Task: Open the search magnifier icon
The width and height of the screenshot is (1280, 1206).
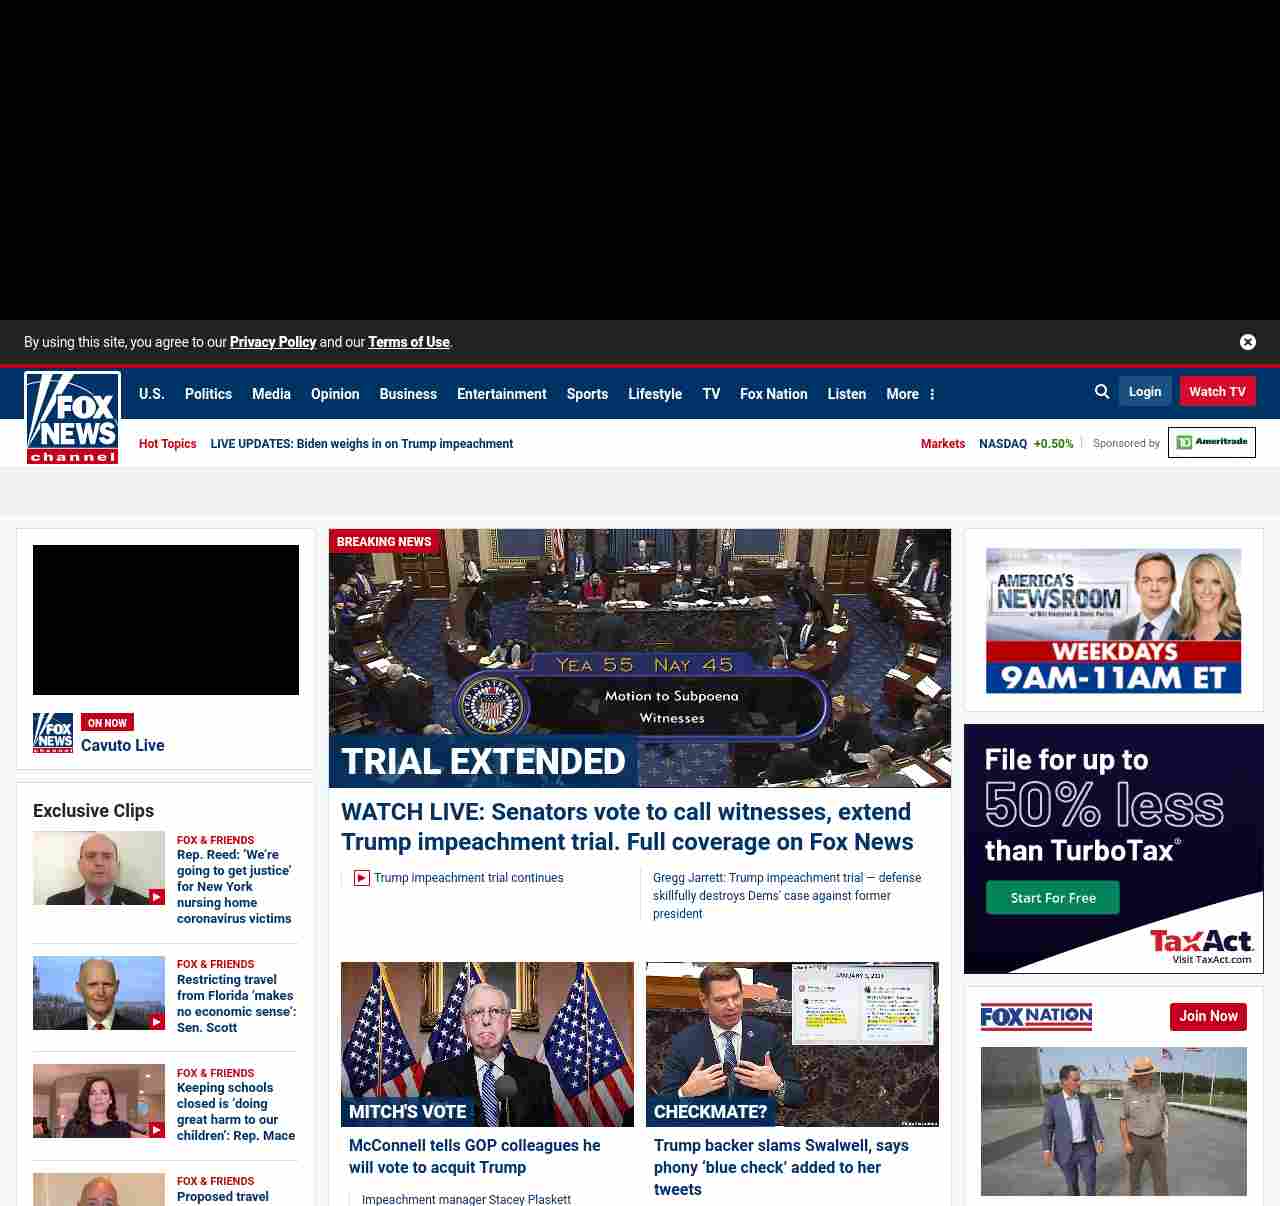Action: [x=1102, y=392]
